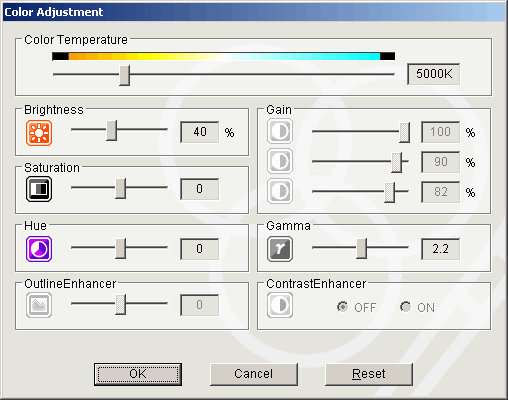Click the ContrastEnhancer half-circle icon

(280, 305)
